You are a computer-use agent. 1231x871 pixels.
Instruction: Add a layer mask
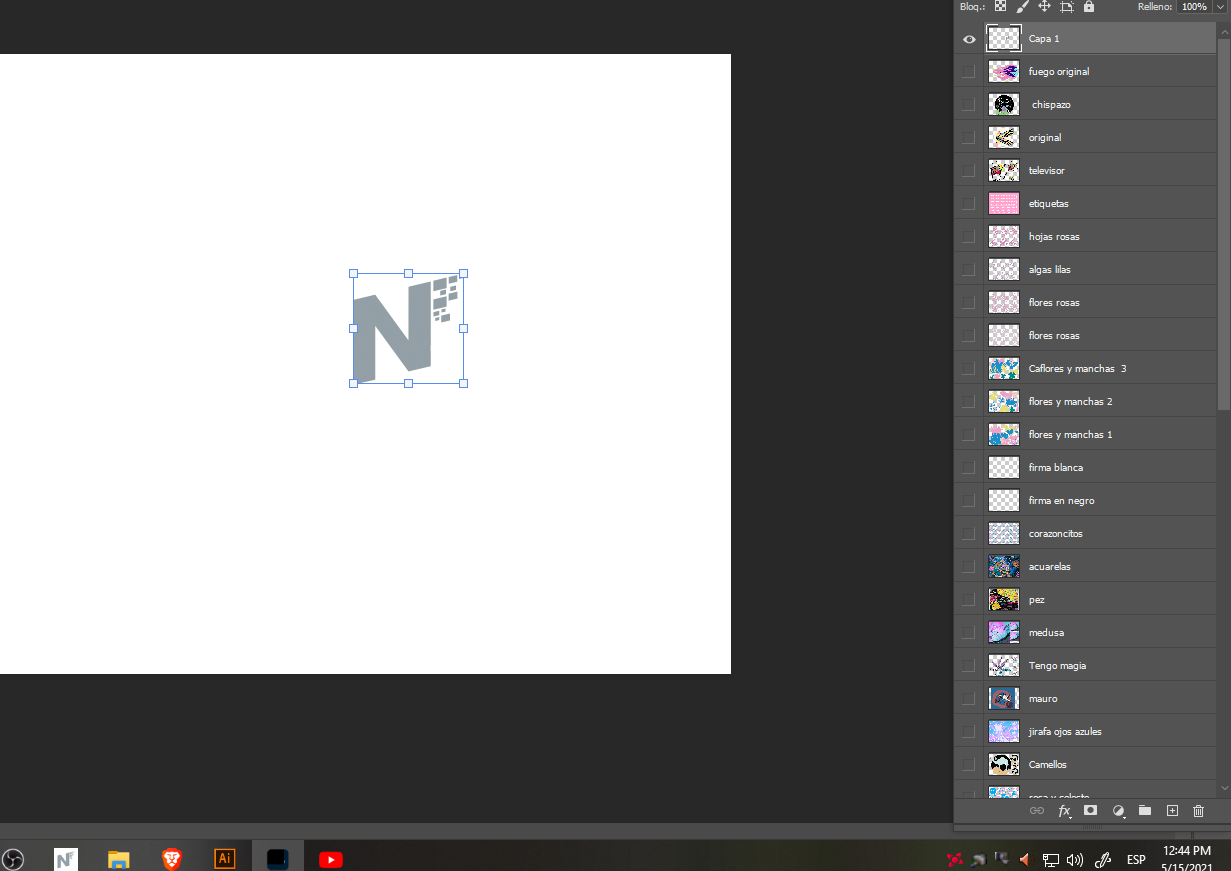click(1091, 810)
